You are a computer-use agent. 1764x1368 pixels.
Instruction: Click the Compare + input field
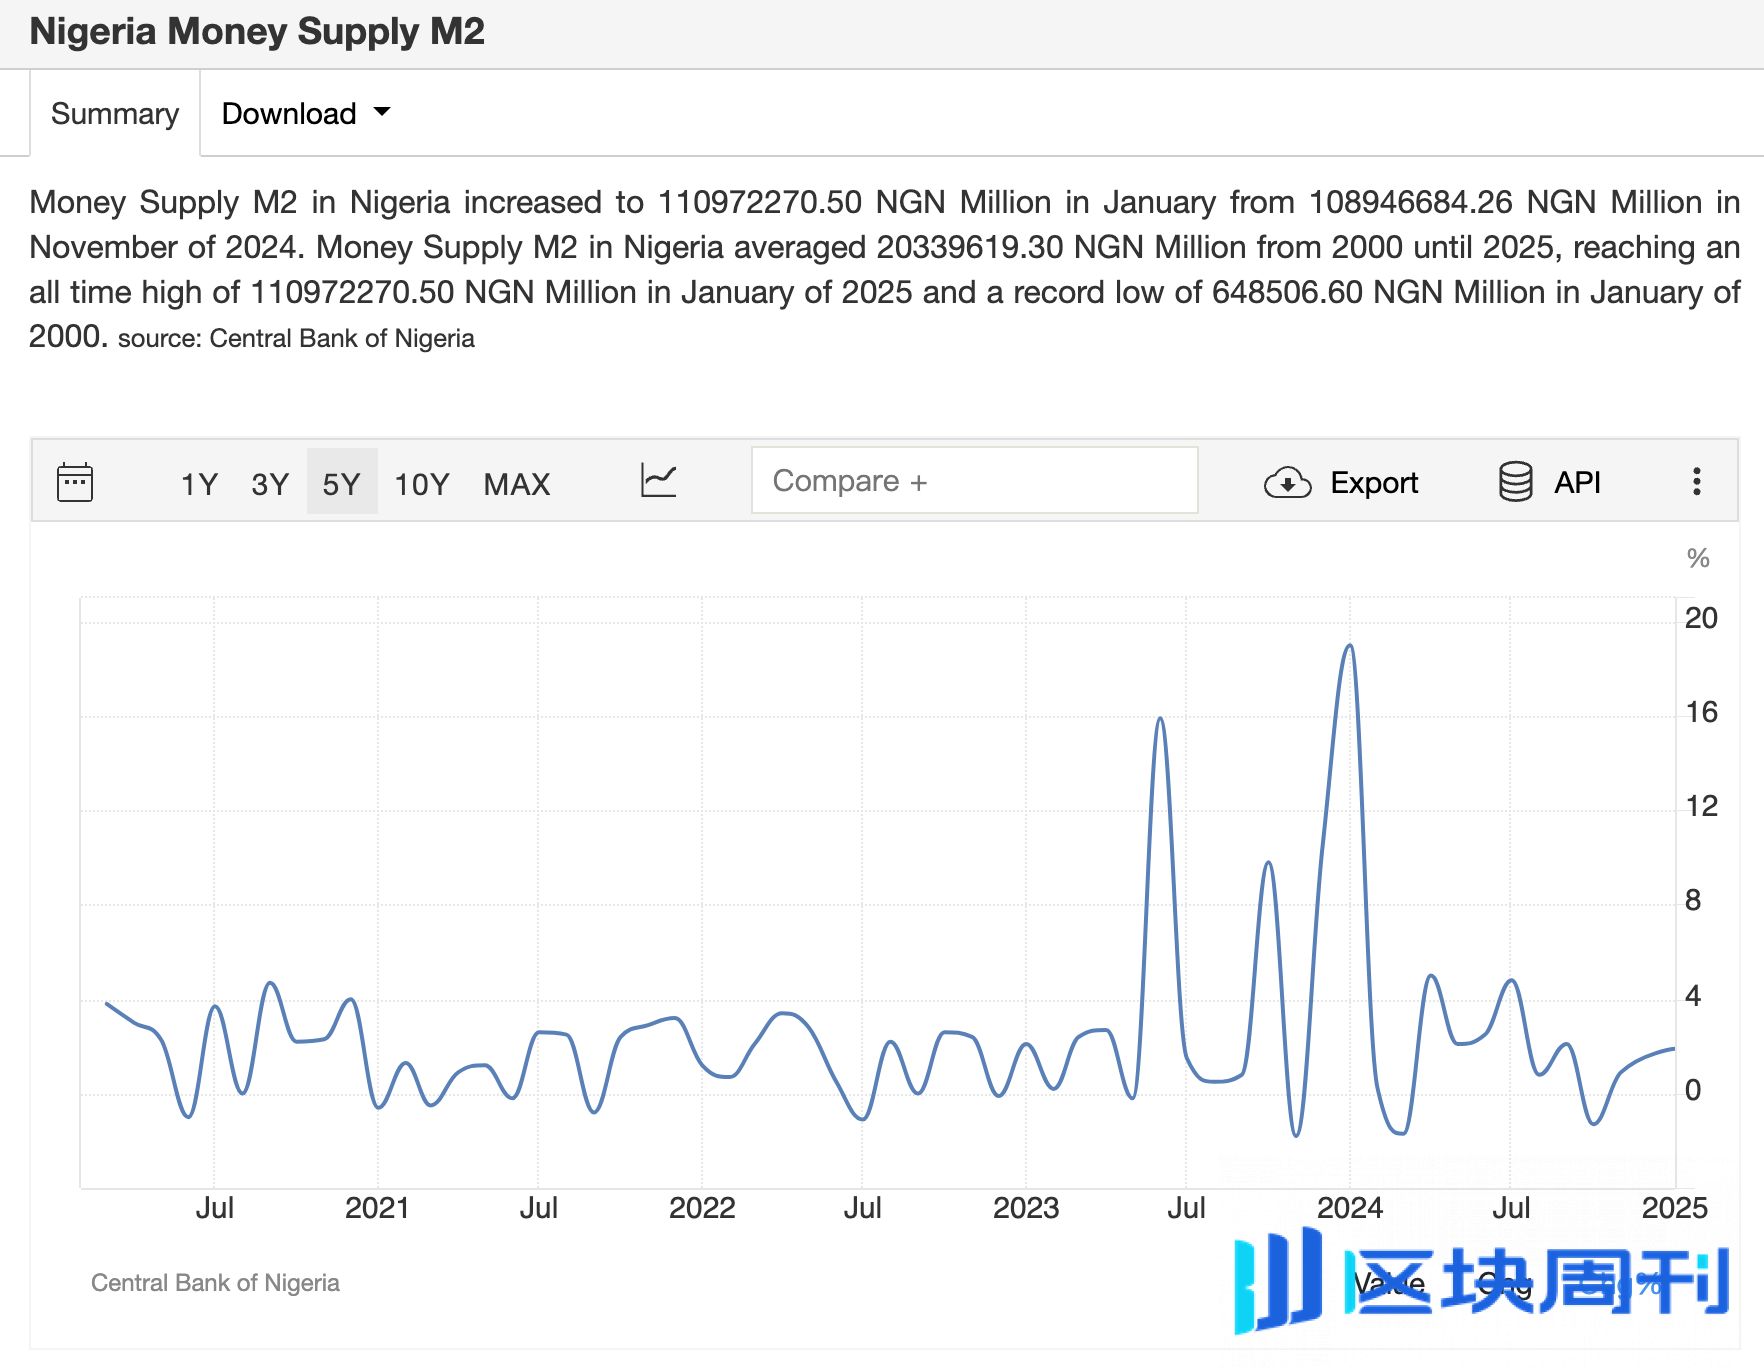tap(974, 481)
